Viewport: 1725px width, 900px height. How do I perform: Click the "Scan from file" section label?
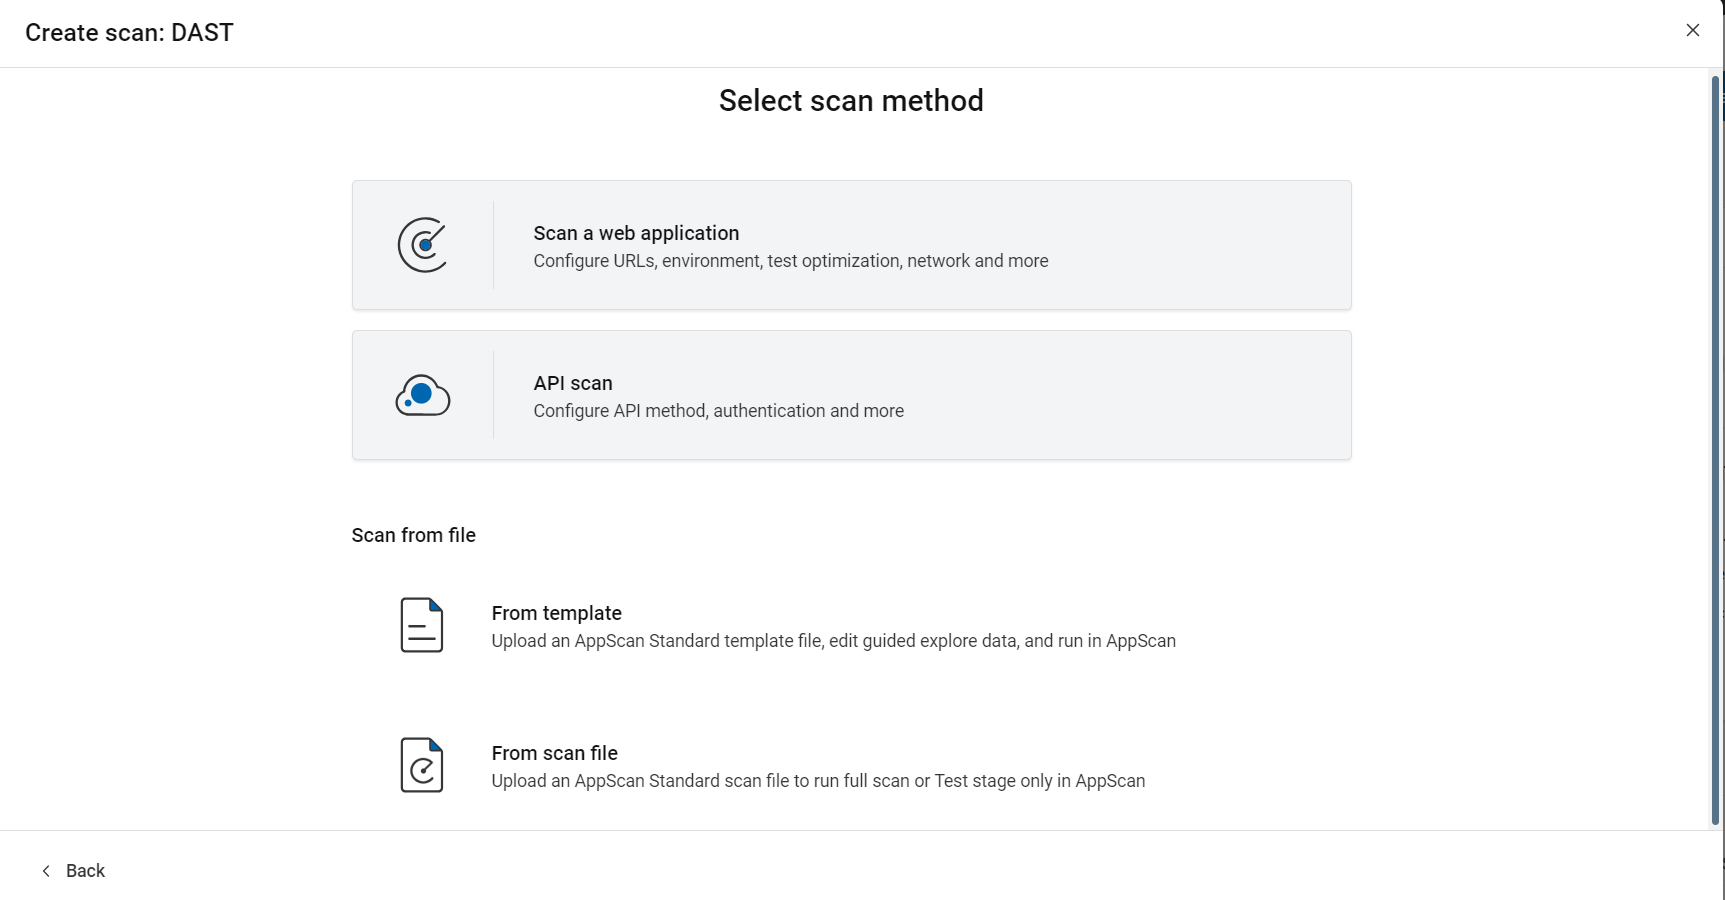(x=413, y=535)
